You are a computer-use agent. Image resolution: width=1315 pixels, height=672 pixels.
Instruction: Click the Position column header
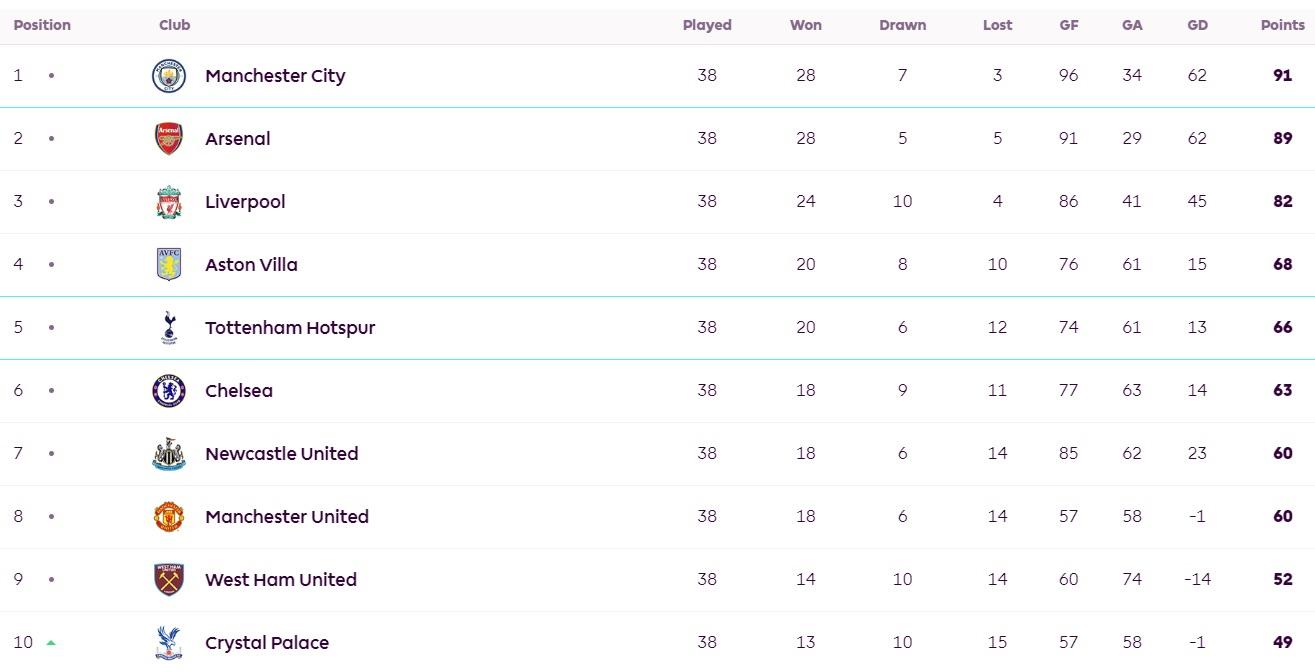42,25
